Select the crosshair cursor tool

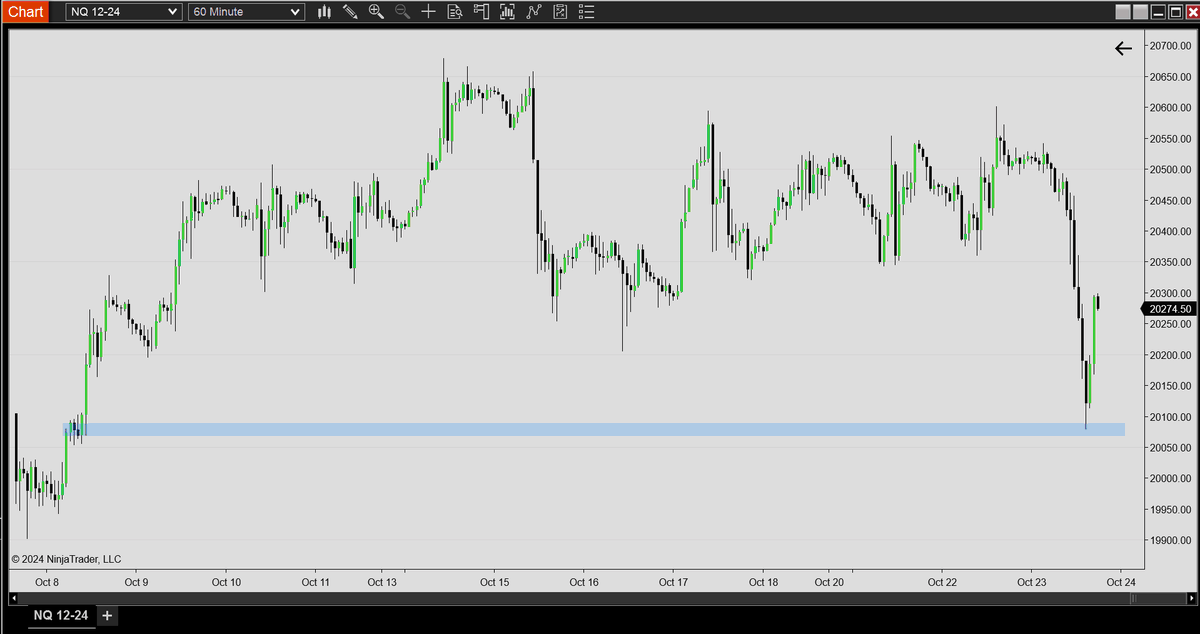[x=428, y=12]
